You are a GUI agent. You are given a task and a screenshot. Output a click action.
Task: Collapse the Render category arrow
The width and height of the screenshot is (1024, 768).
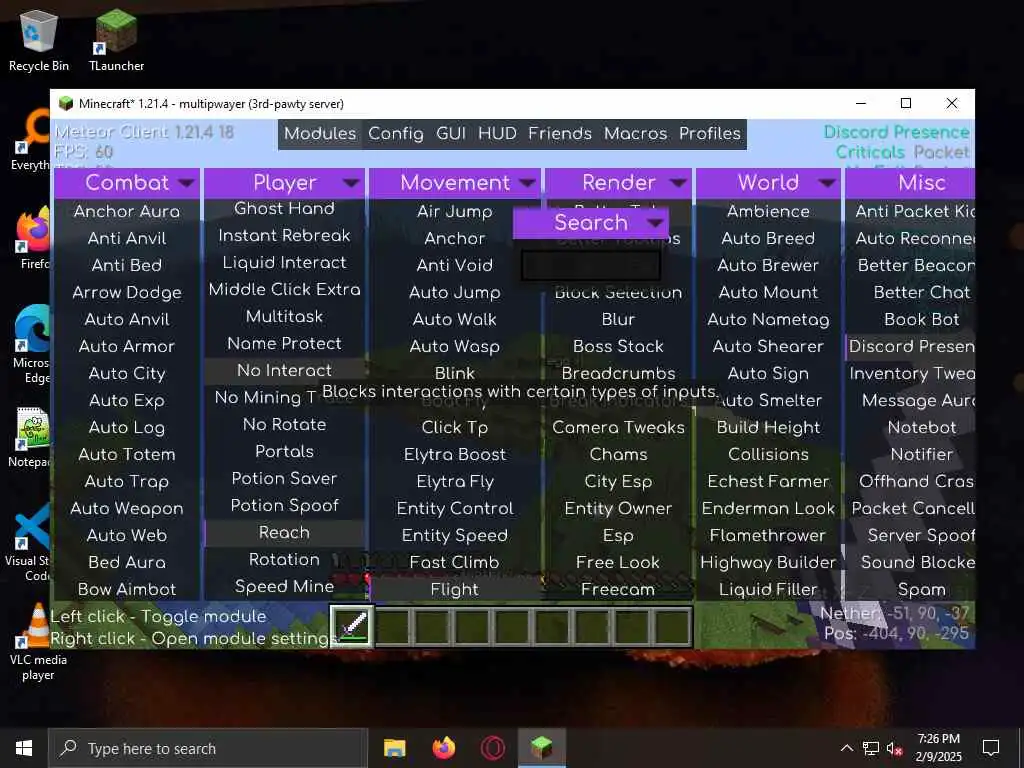click(679, 183)
